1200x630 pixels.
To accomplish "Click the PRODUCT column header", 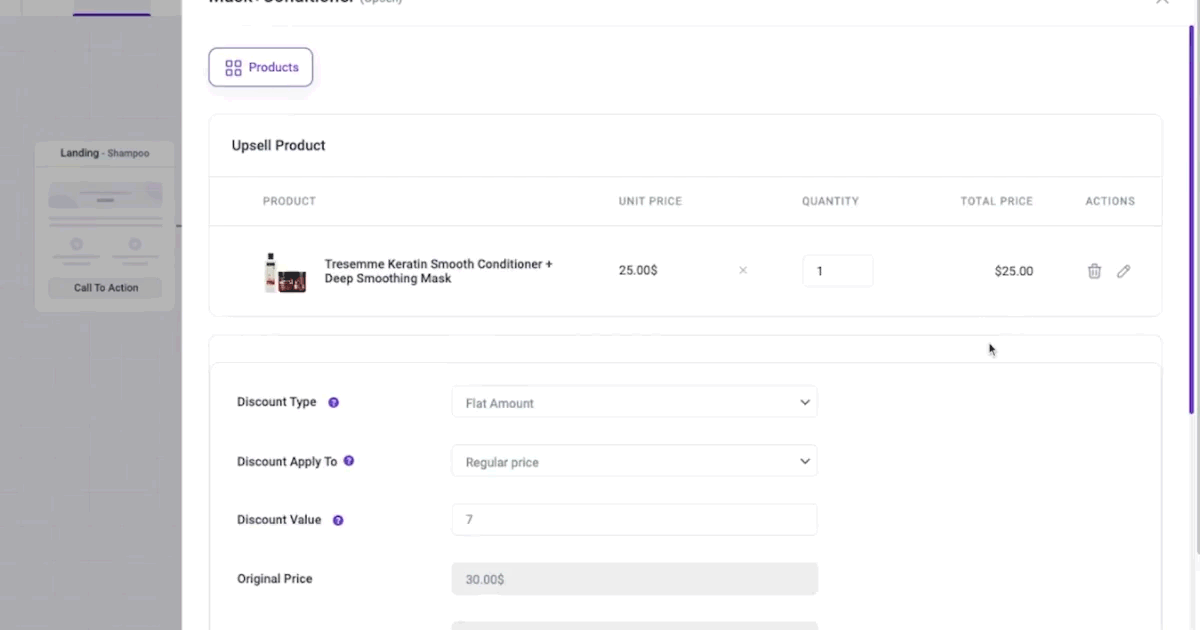I will [x=289, y=201].
